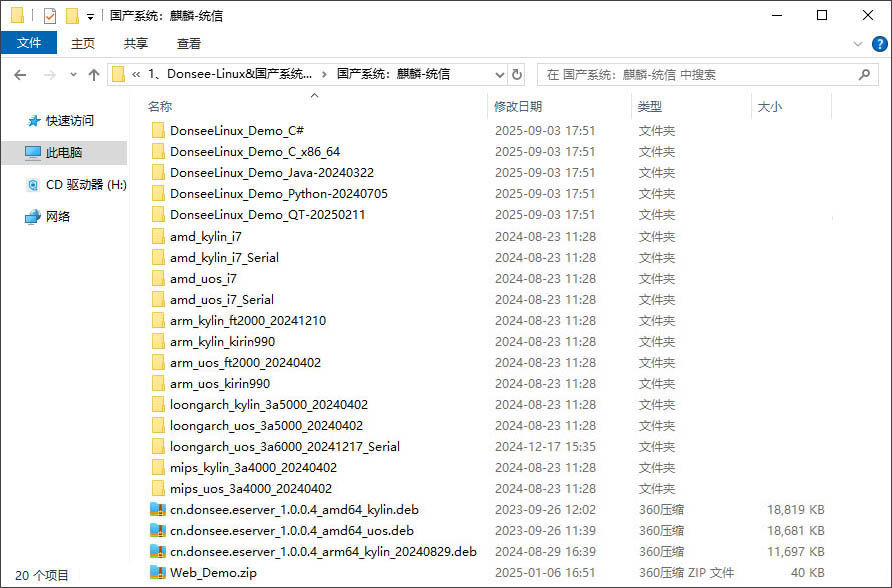Create new folder via quick access toolbar icon

coord(73,14)
